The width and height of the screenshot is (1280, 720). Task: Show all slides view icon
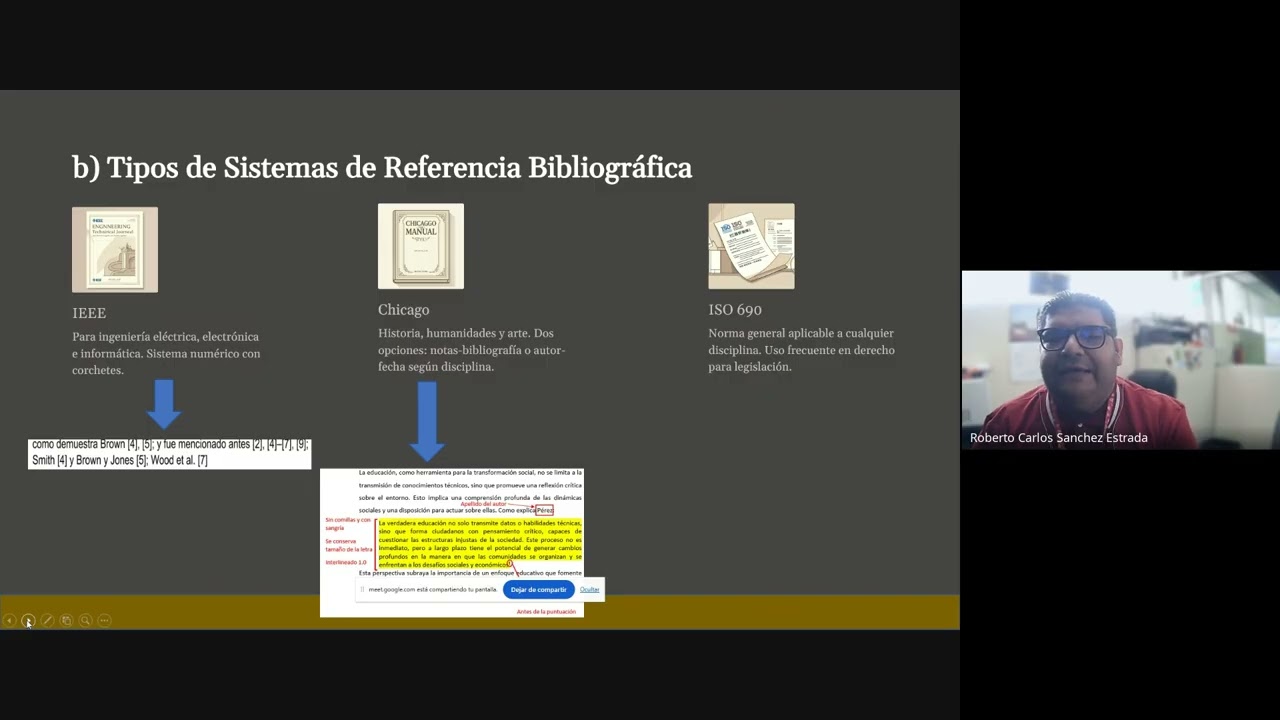(66, 621)
